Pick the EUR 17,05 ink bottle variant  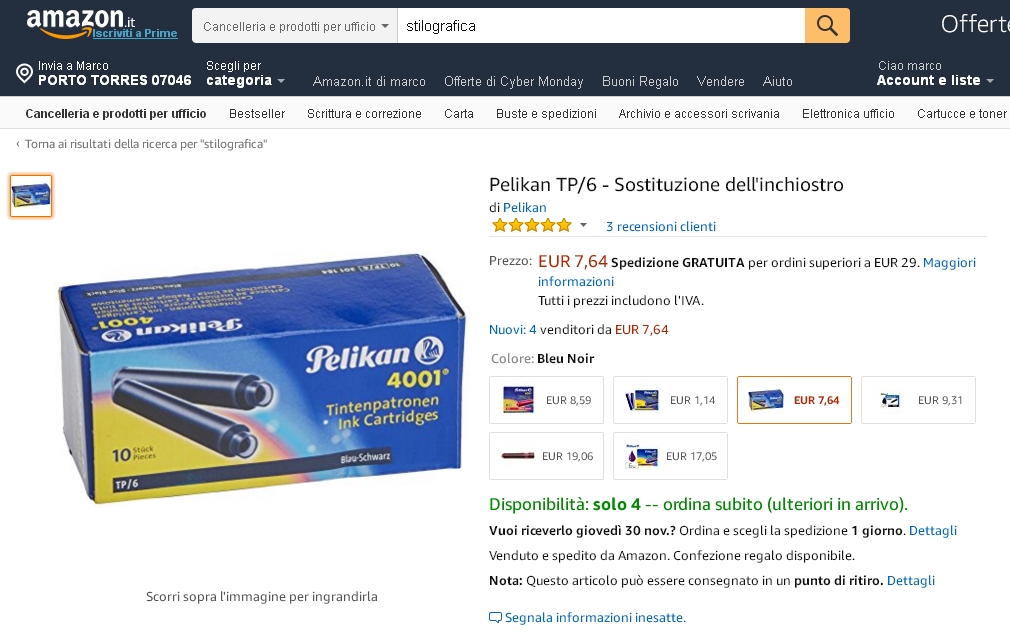[x=670, y=456]
